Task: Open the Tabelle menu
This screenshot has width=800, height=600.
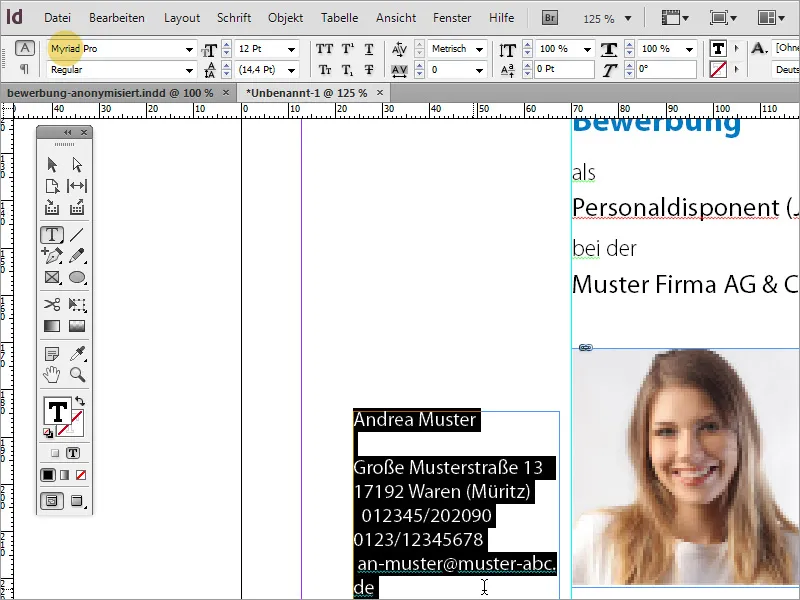Action: 339,18
